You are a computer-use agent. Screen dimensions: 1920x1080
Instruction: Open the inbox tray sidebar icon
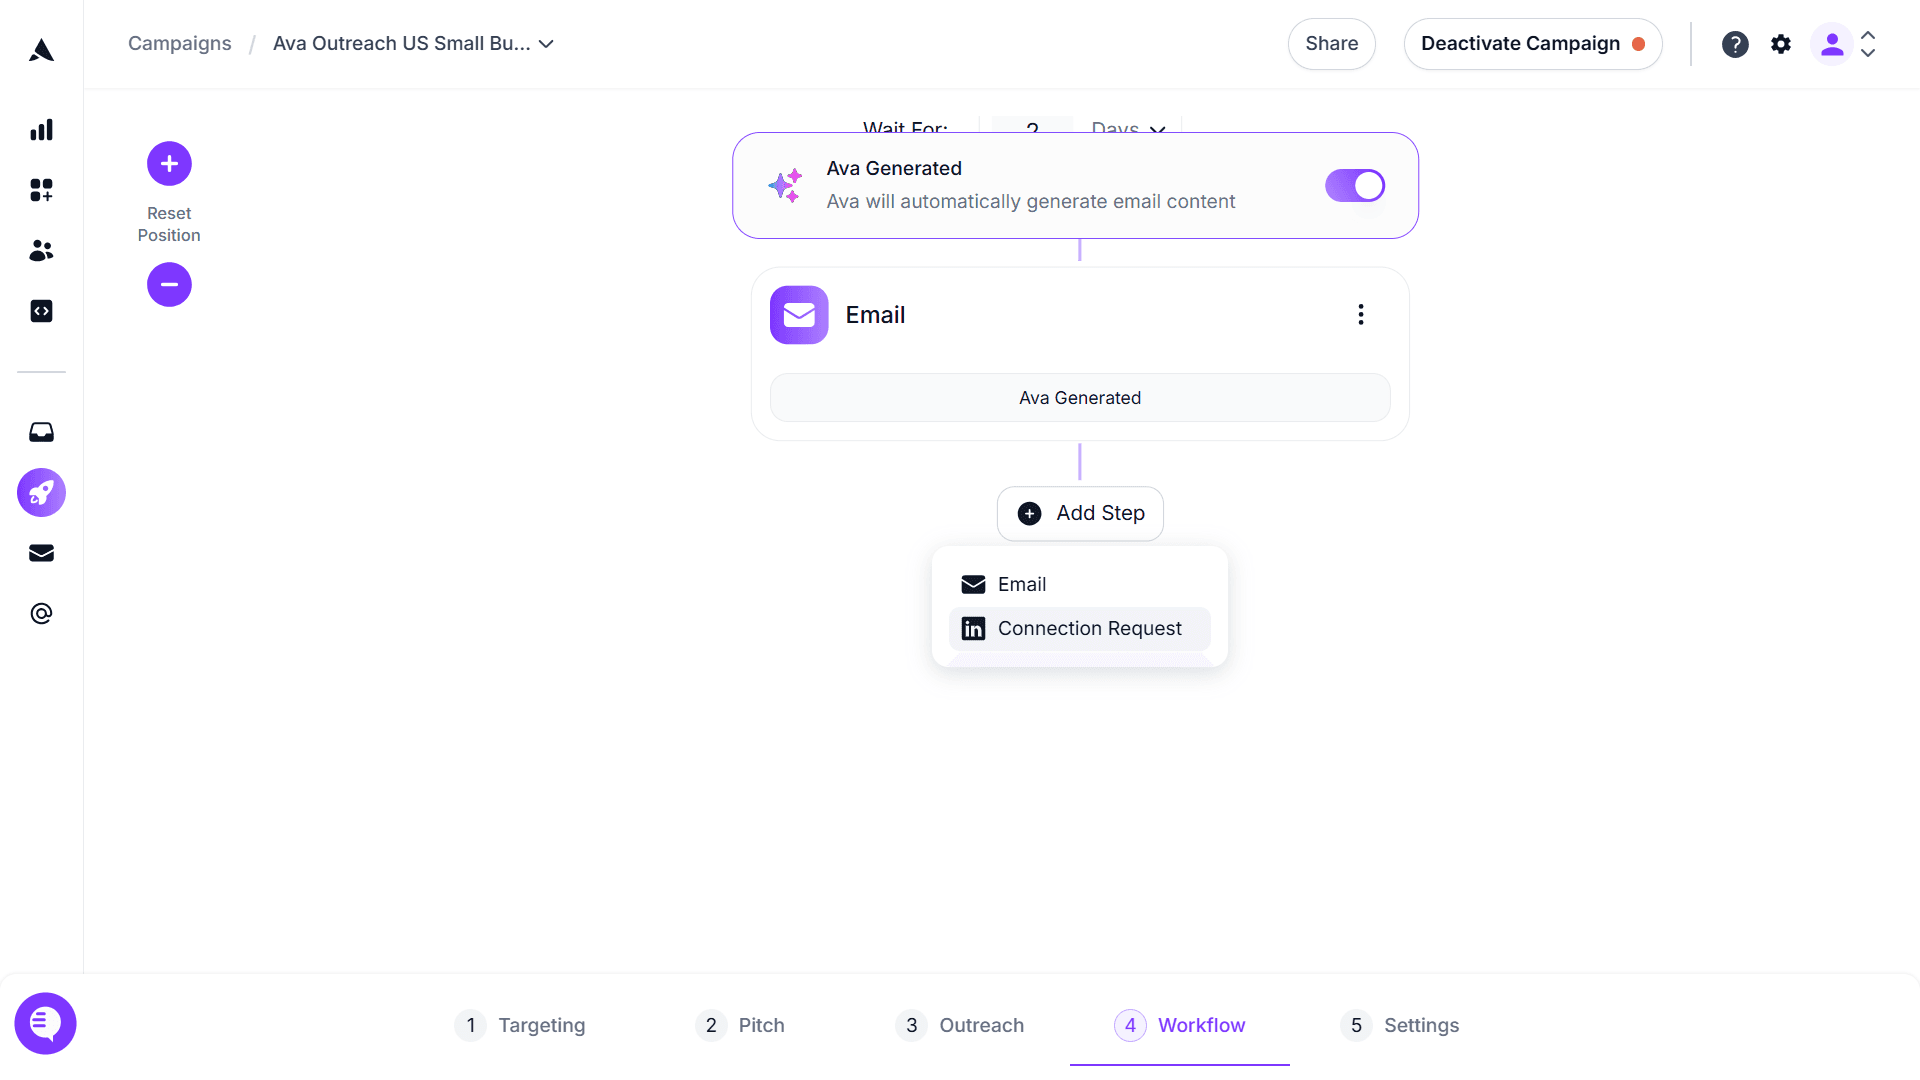[41, 432]
